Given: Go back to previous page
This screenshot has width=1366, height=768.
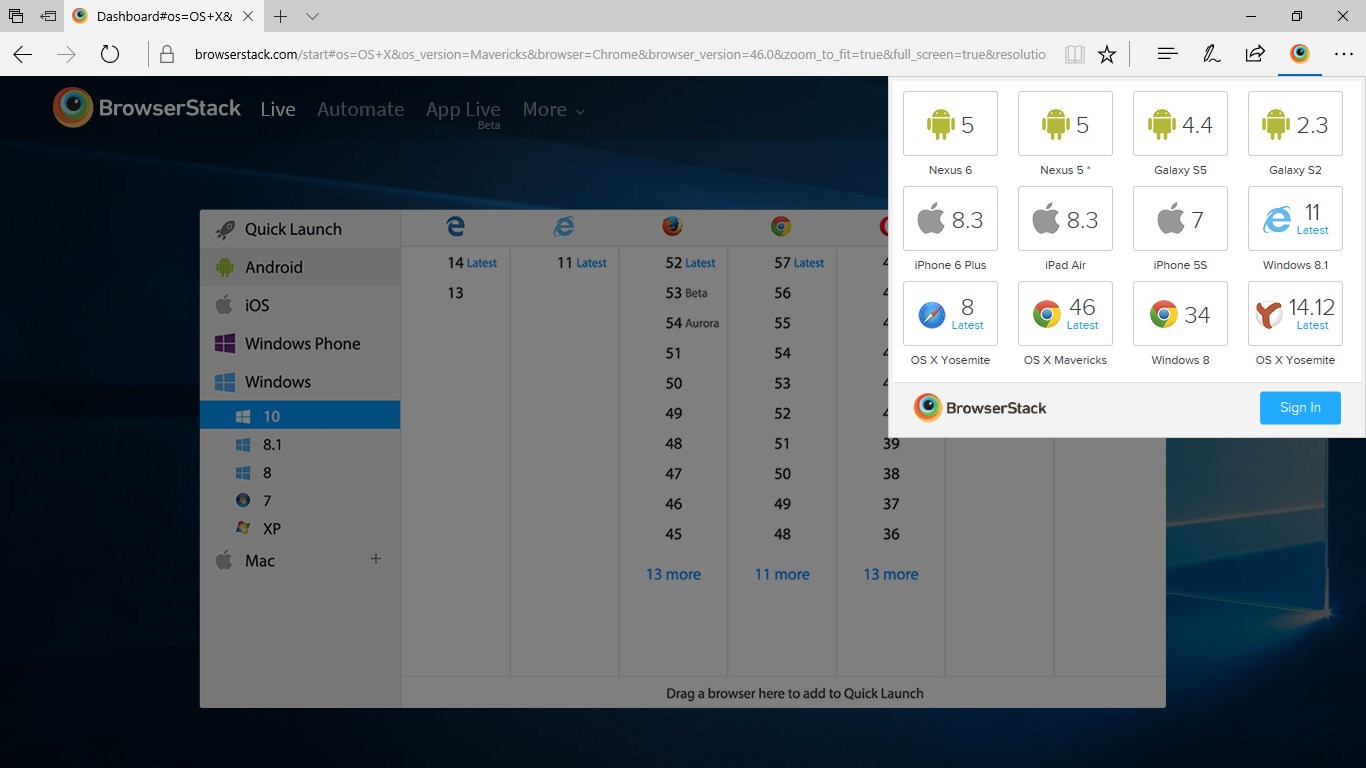Looking at the screenshot, I should (x=22, y=54).
